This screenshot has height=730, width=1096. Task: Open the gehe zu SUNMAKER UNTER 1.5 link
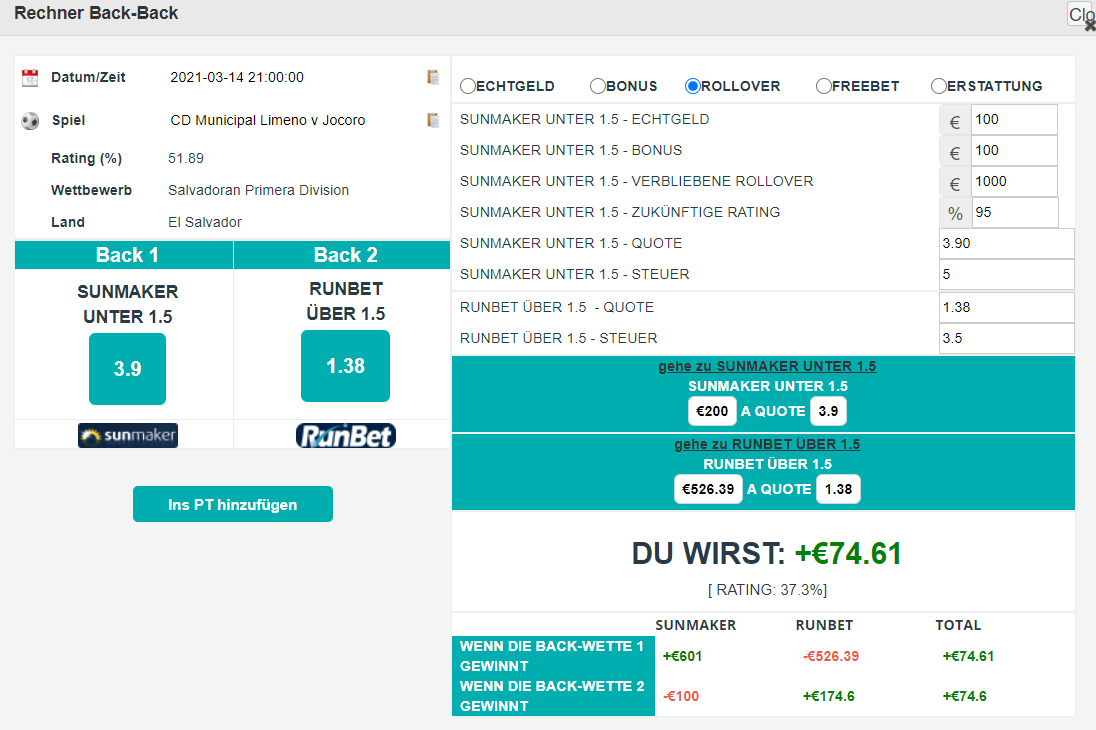pyautogui.click(x=766, y=366)
